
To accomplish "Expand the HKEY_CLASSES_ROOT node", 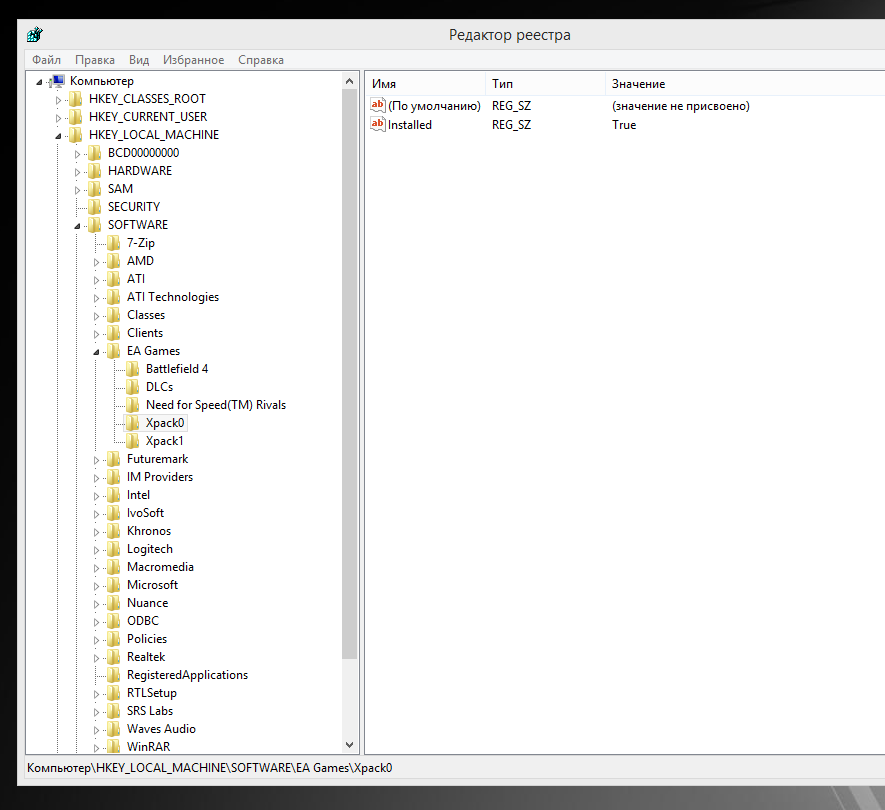I will (x=58, y=100).
